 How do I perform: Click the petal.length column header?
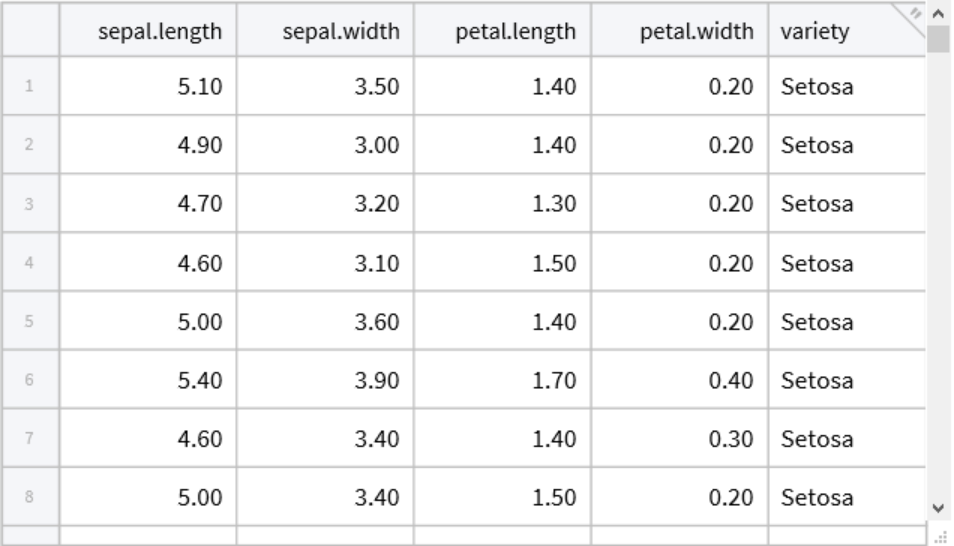click(502, 30)
